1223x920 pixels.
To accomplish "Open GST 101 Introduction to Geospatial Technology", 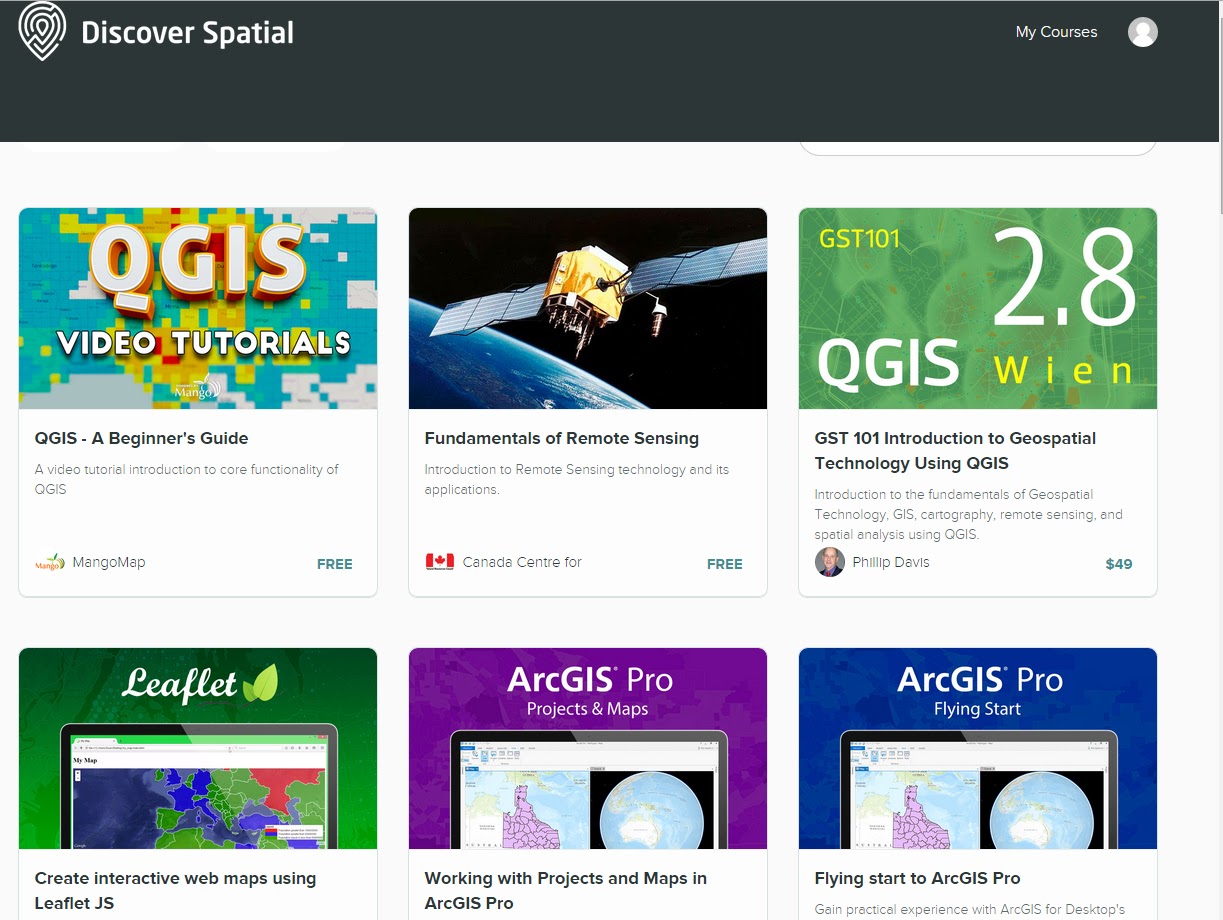I will 954,450.
